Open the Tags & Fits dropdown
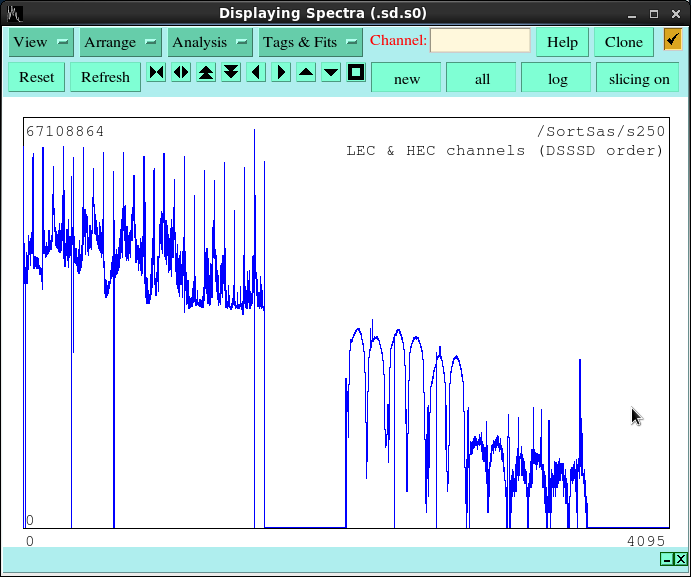 coord(310,42)
